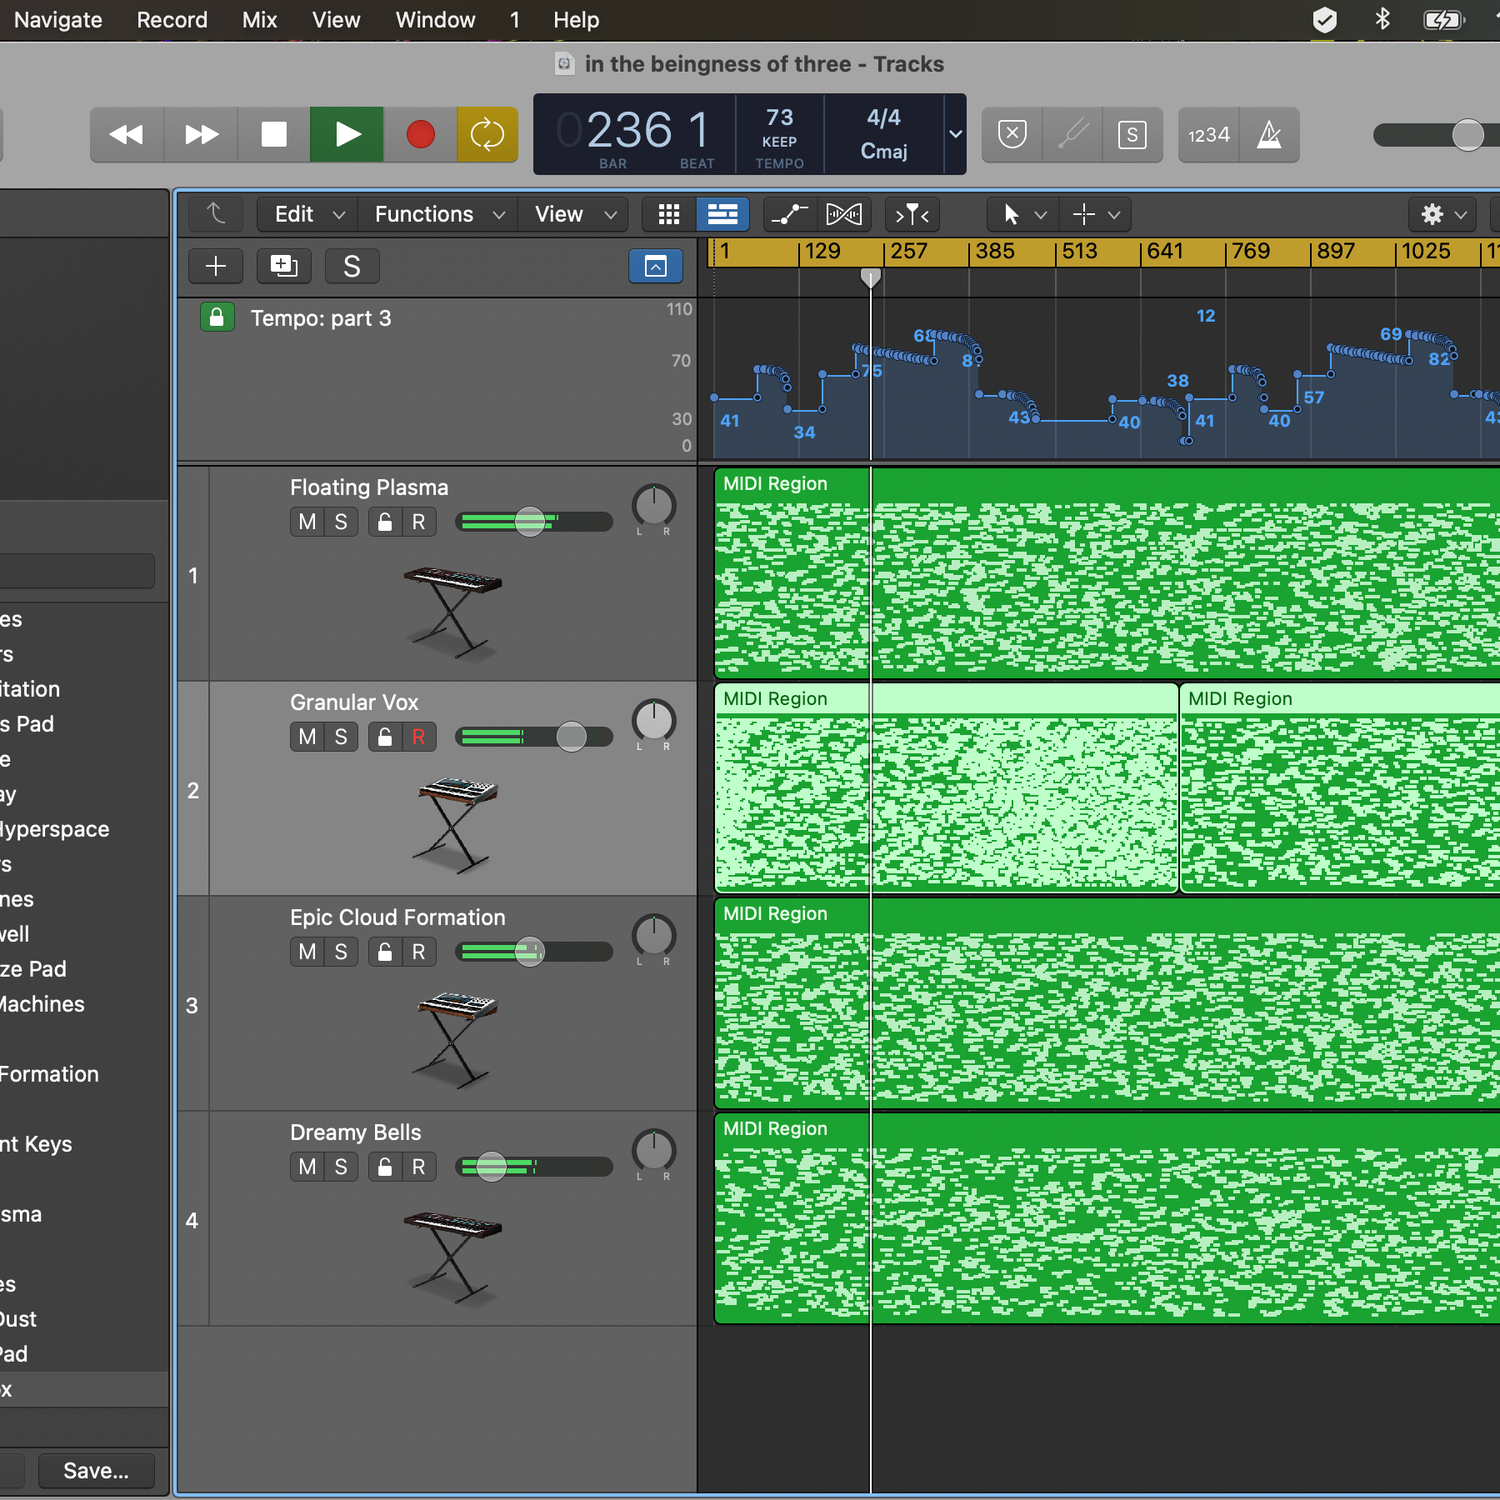The image size is (1500, 1500).
Task: Click the metronome icon
Action: point(1269,134)
